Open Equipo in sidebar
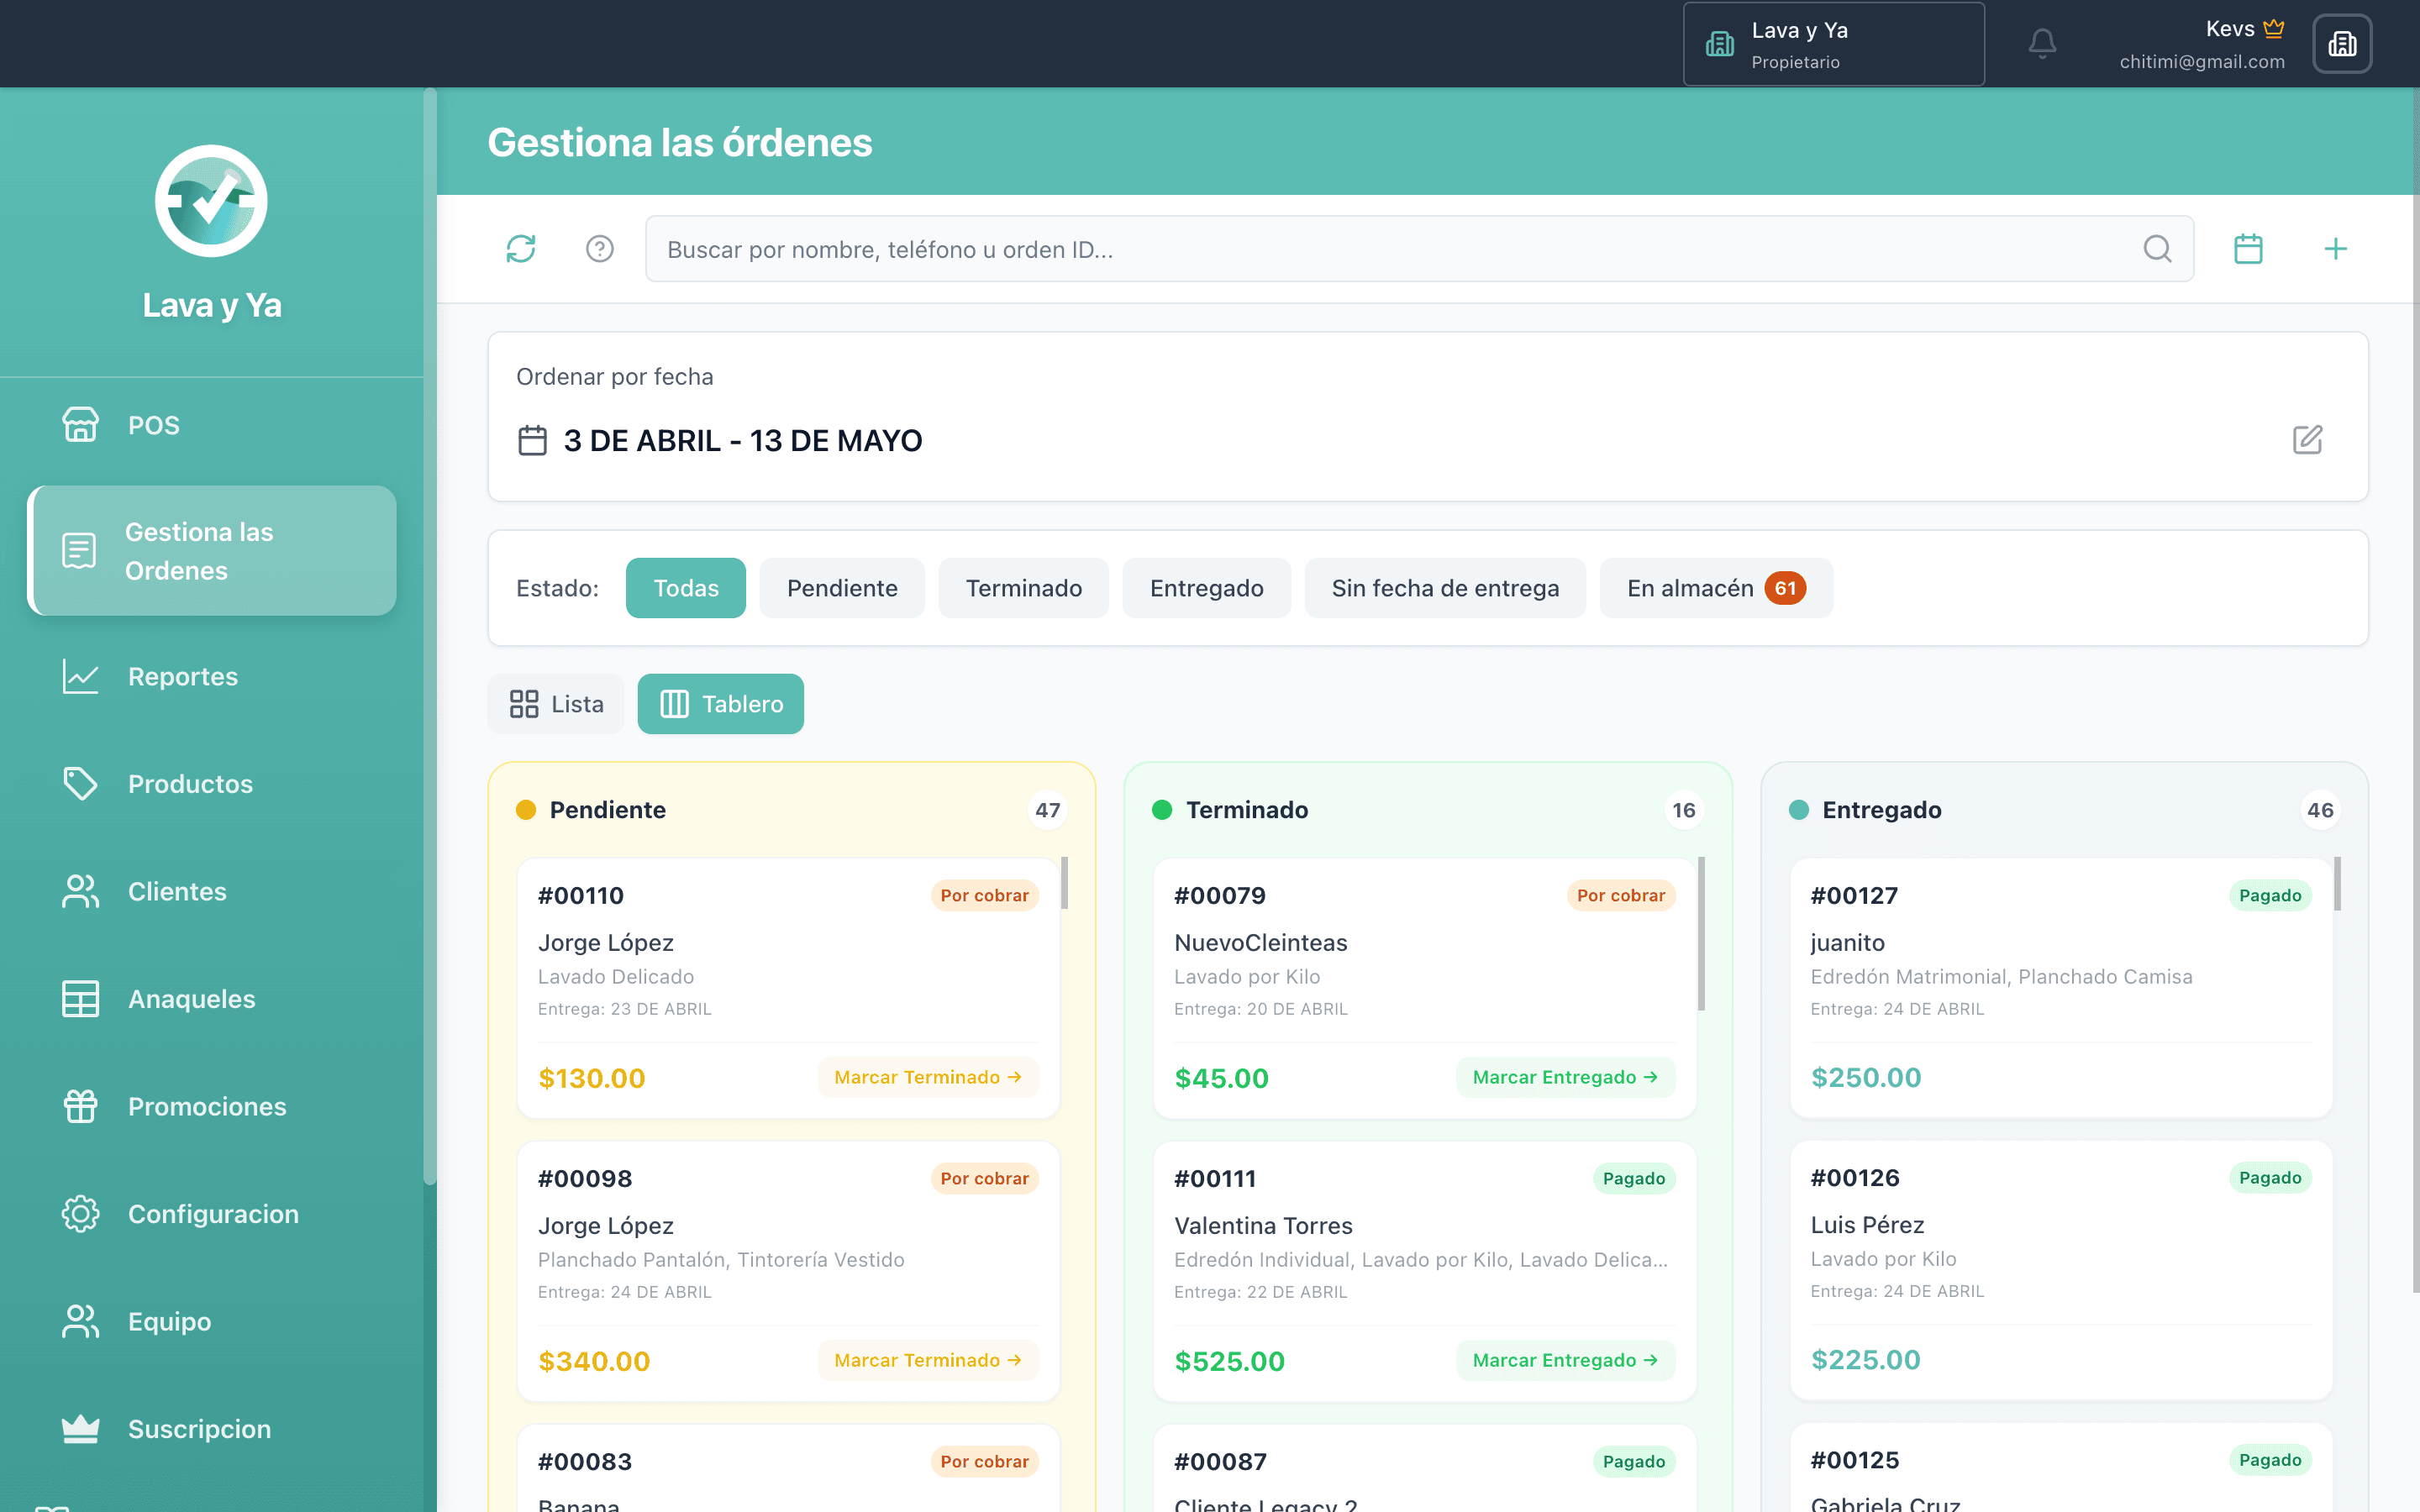2420x1512 pixels. pyautogui.click(x=212, y=1321)
